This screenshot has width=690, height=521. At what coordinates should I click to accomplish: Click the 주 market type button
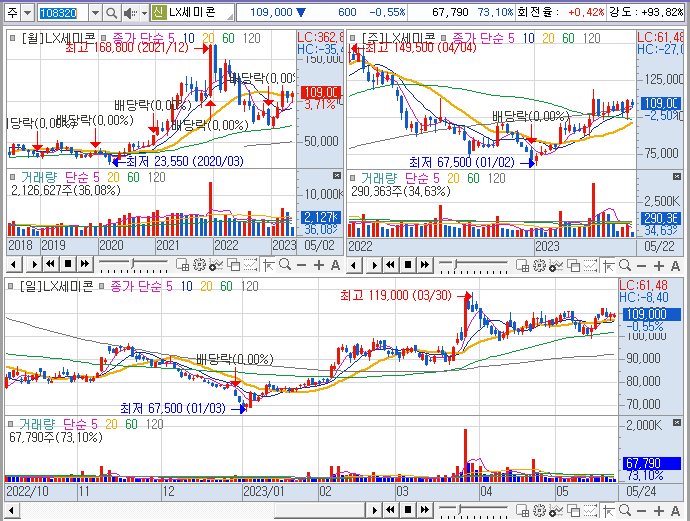pos(12,13)
